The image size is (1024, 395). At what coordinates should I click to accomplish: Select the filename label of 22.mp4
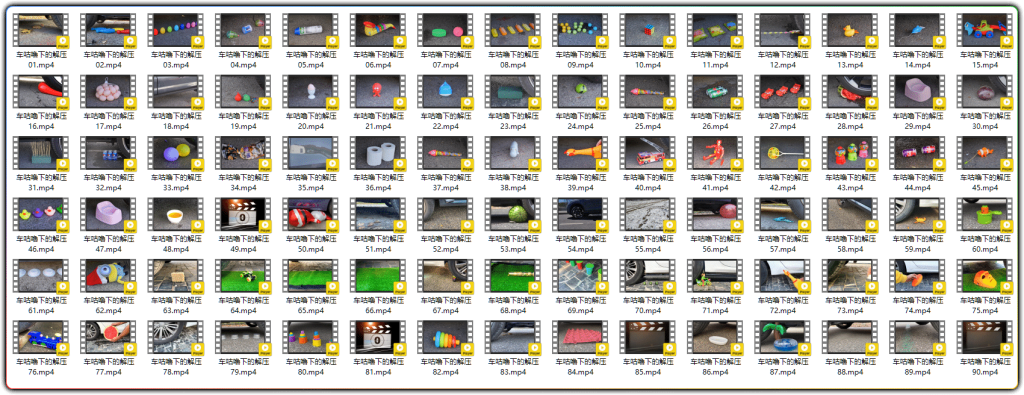pos(444,121)
